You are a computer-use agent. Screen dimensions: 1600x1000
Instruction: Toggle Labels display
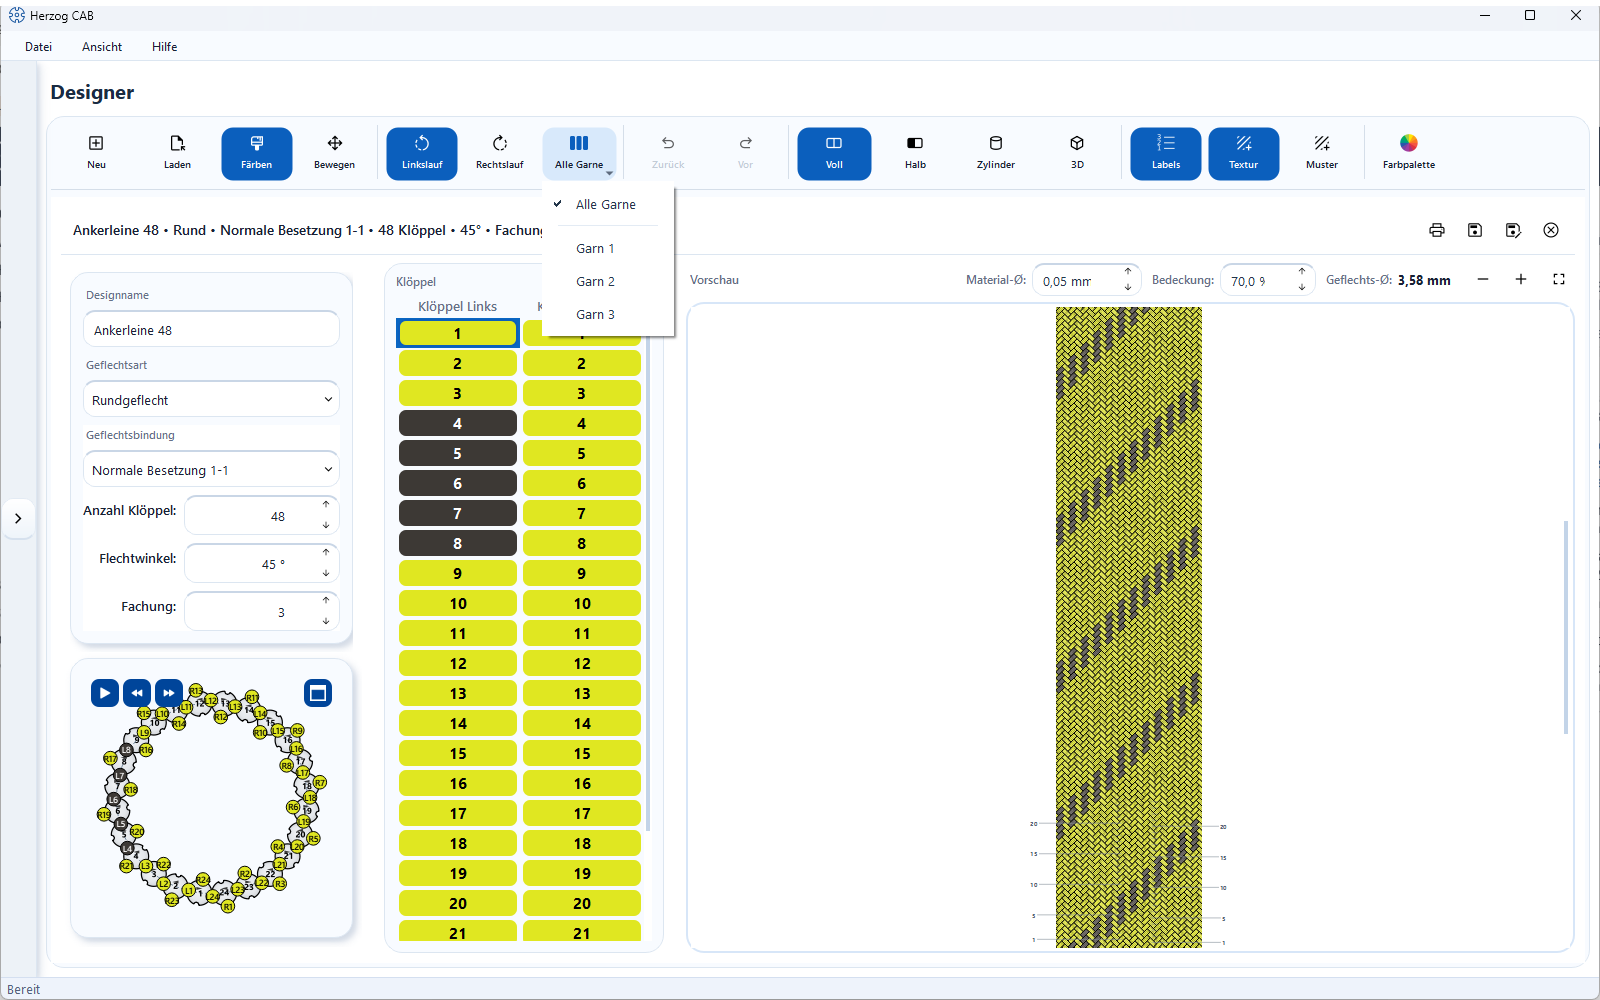(1166, 153)
